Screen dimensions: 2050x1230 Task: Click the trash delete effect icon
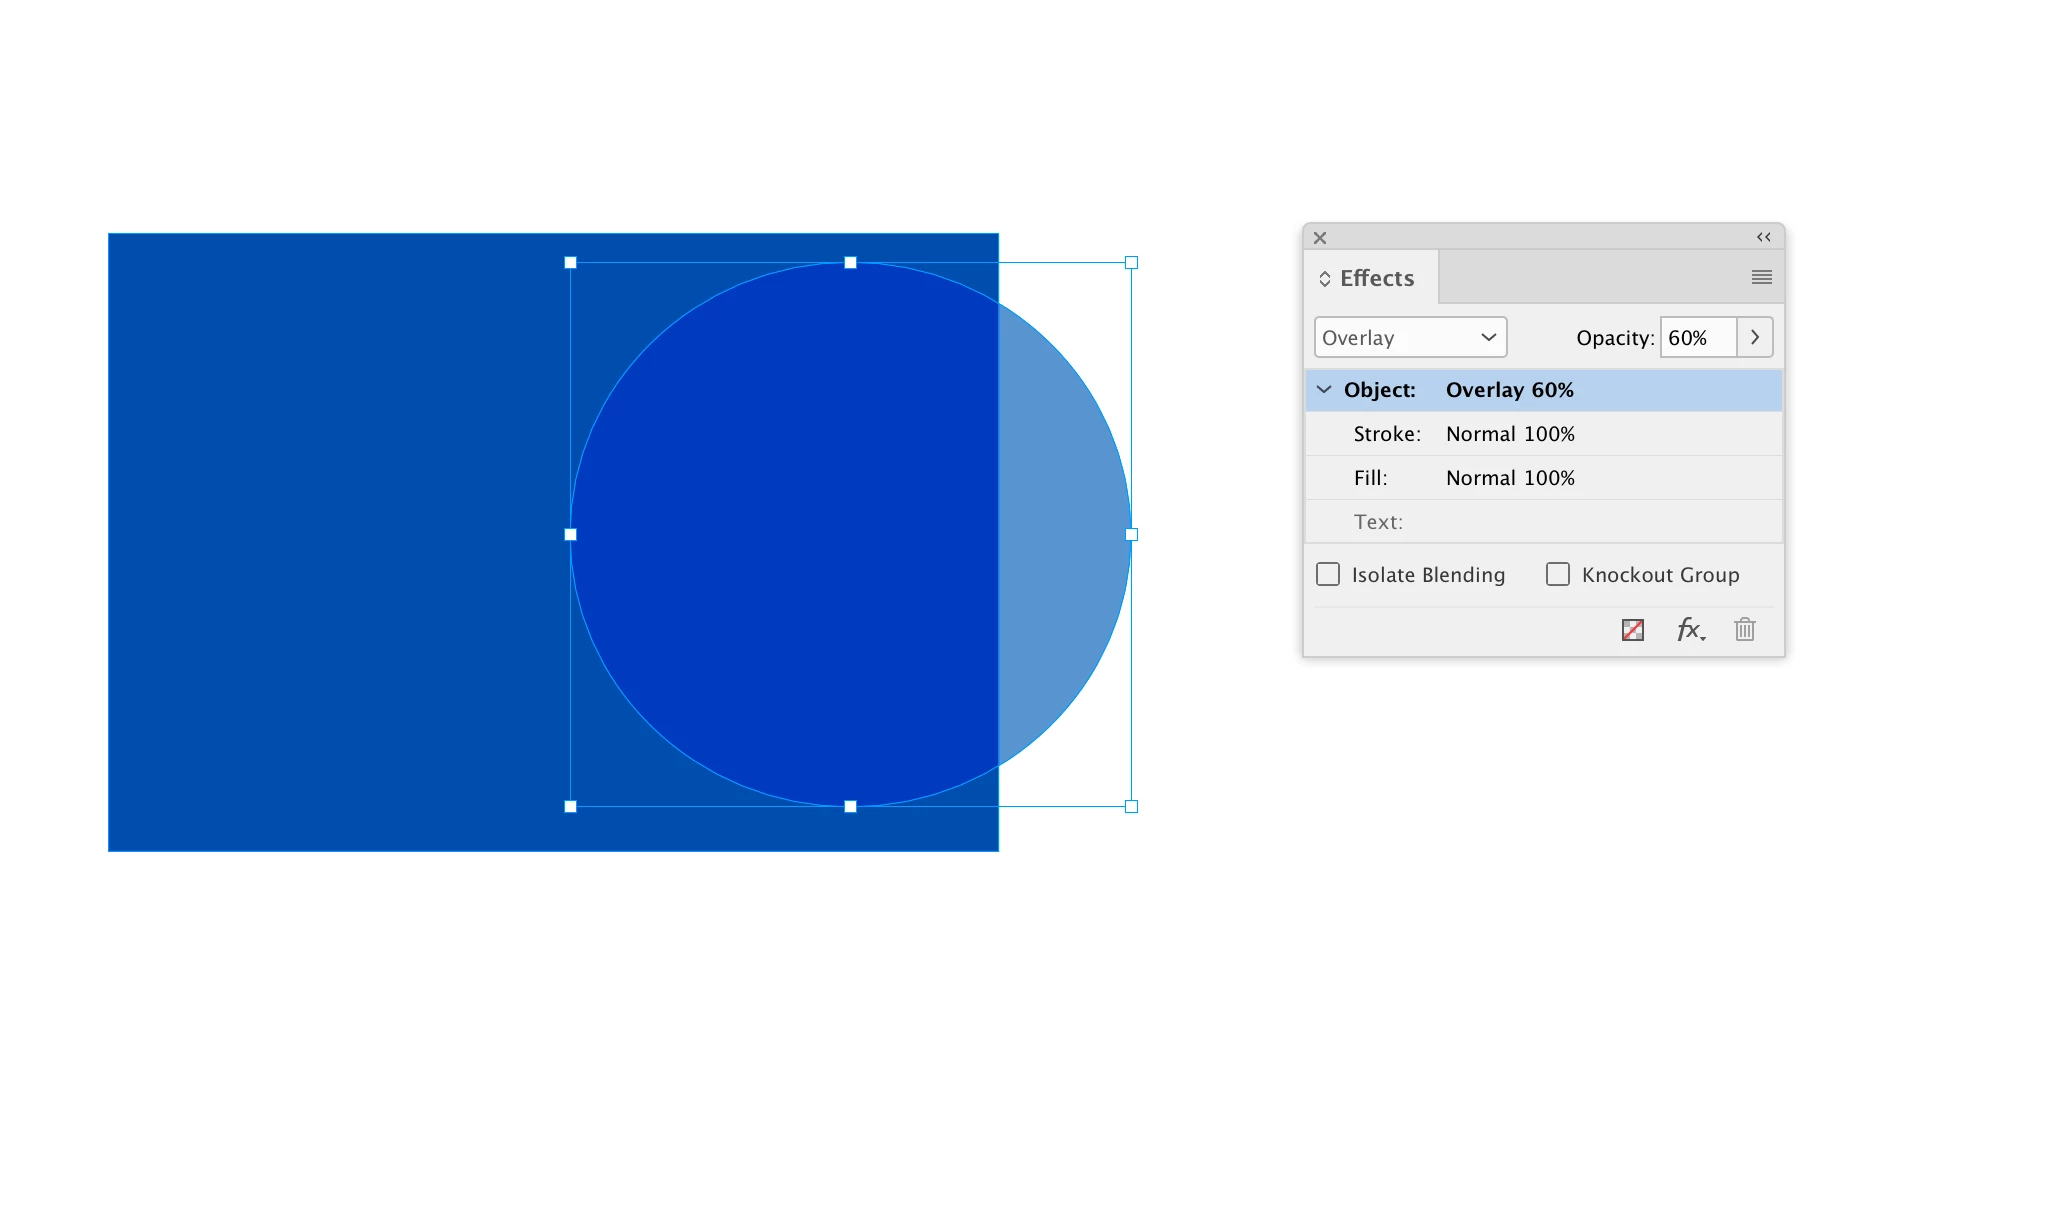pyautogui.click(x=1744, y=629)
